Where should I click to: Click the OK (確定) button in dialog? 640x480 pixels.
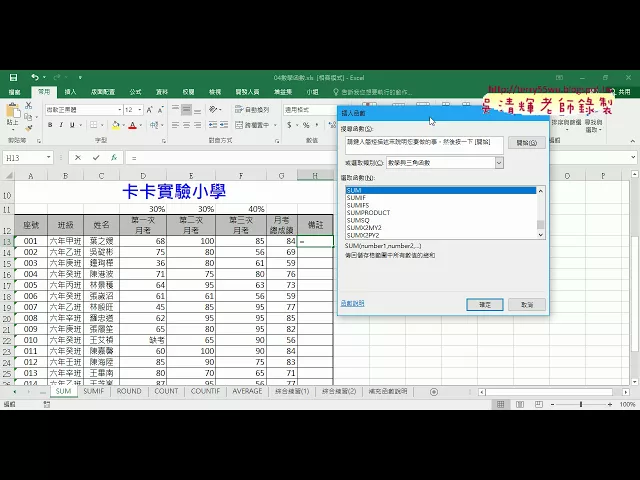(x=485, y=305)
